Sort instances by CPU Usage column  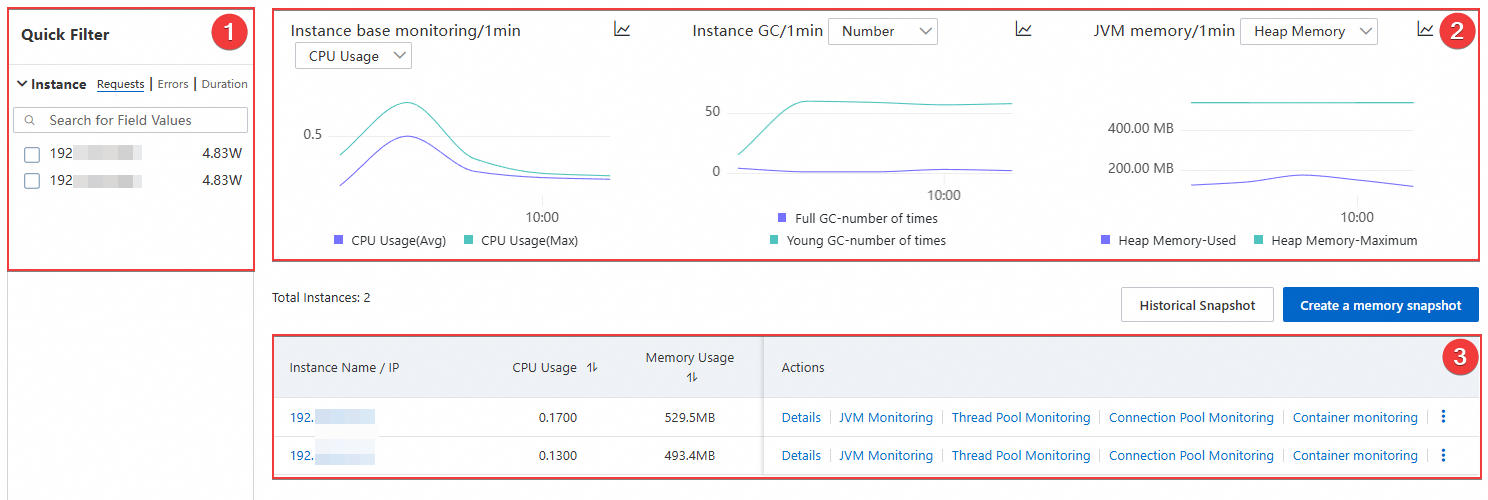click(592, 368)
